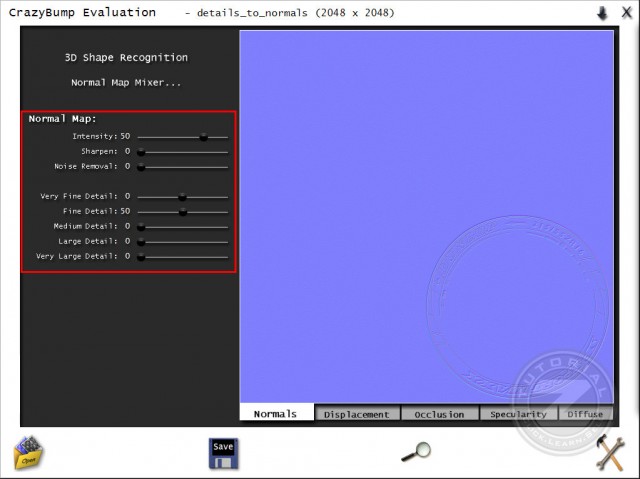Click the 3D Shape Recognition button

(126, 58)
